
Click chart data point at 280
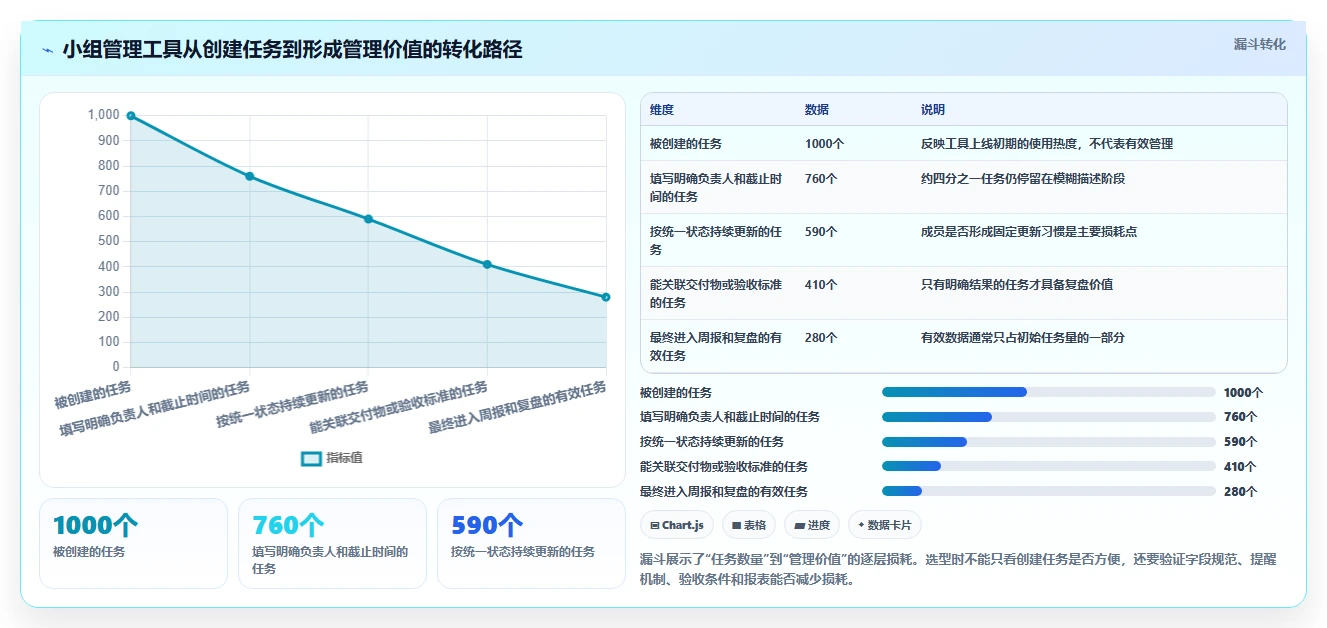point(606,297)
